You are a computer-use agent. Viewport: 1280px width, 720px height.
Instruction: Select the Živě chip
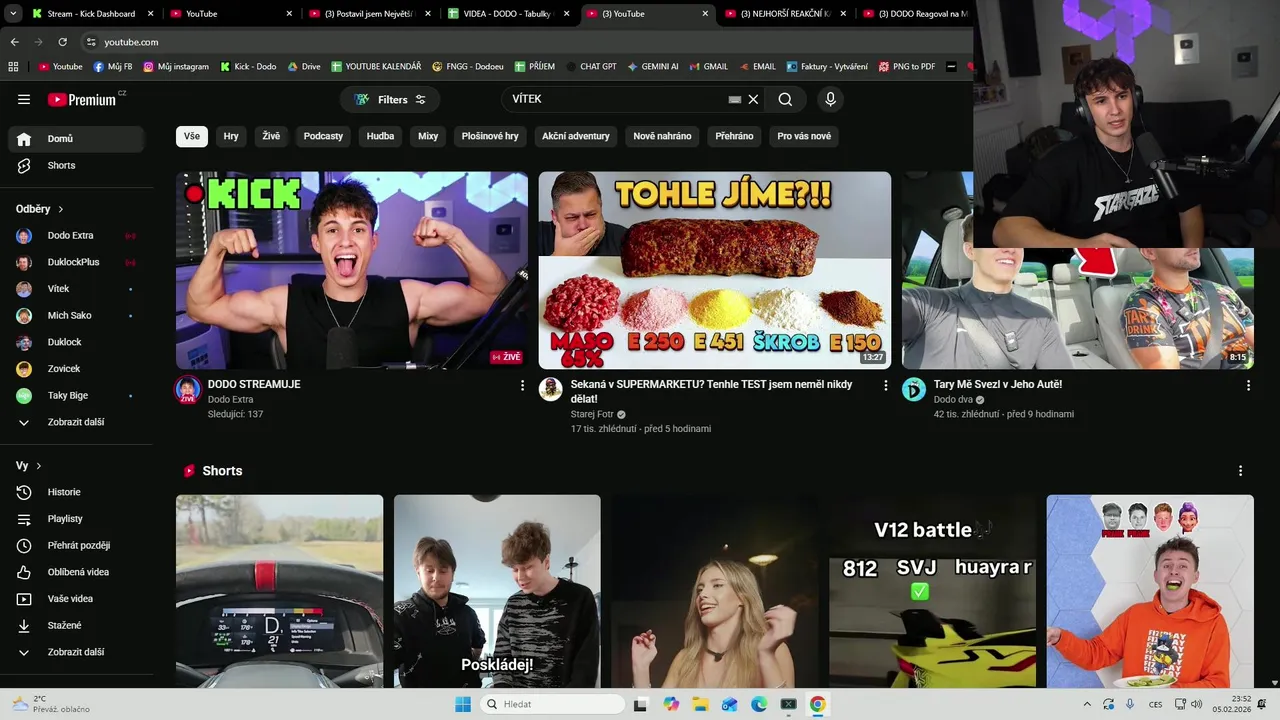pyautogui.click(x=271, y=136)
